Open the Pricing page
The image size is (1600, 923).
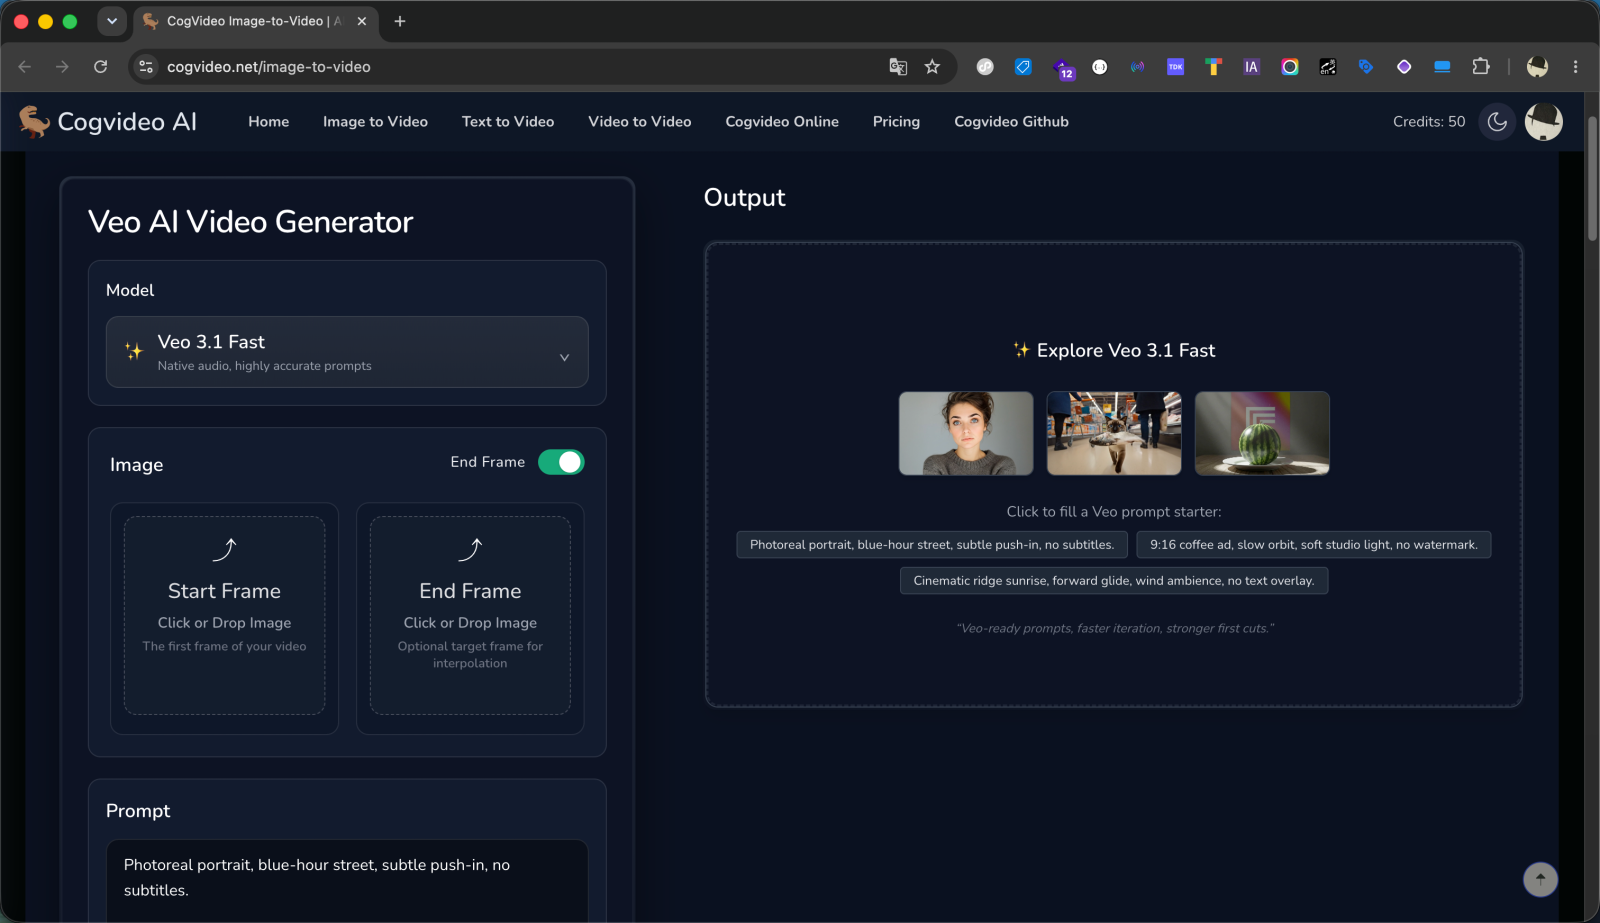coord(896,121)
